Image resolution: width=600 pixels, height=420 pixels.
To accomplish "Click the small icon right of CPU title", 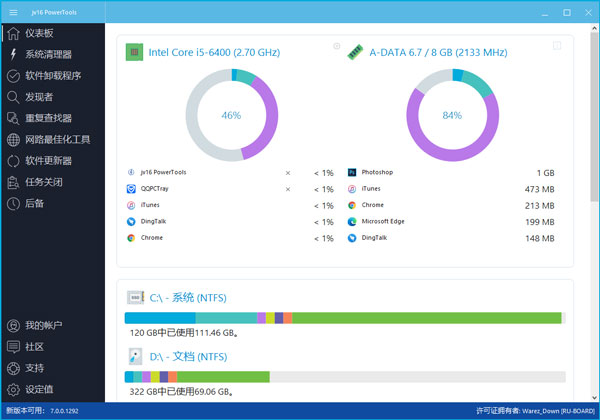I will tap(337, 46).
